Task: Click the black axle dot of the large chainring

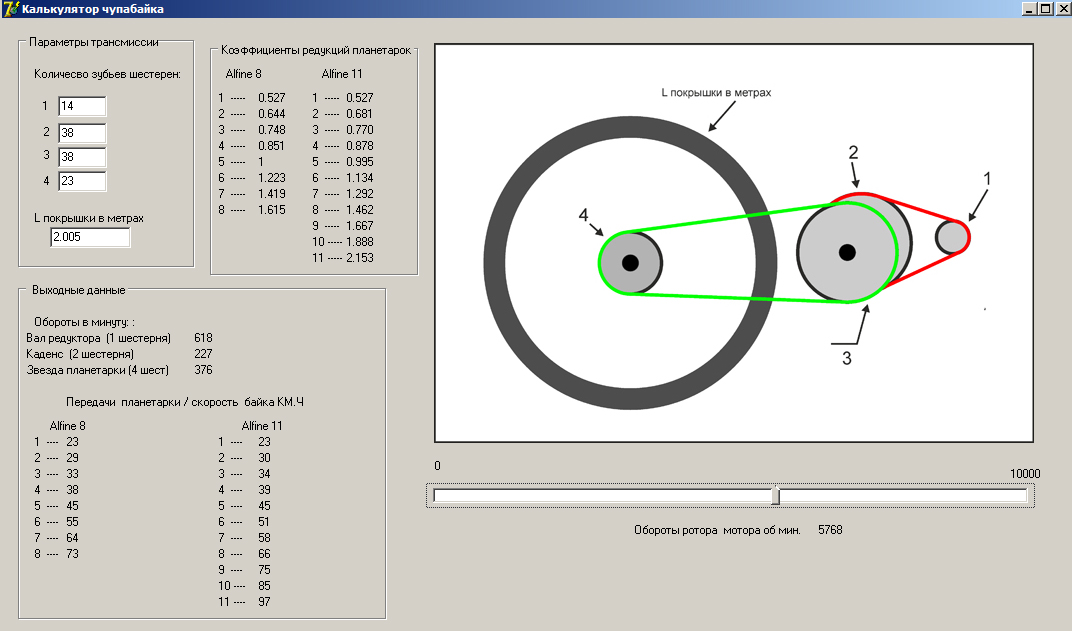Action: coord(847,251)
